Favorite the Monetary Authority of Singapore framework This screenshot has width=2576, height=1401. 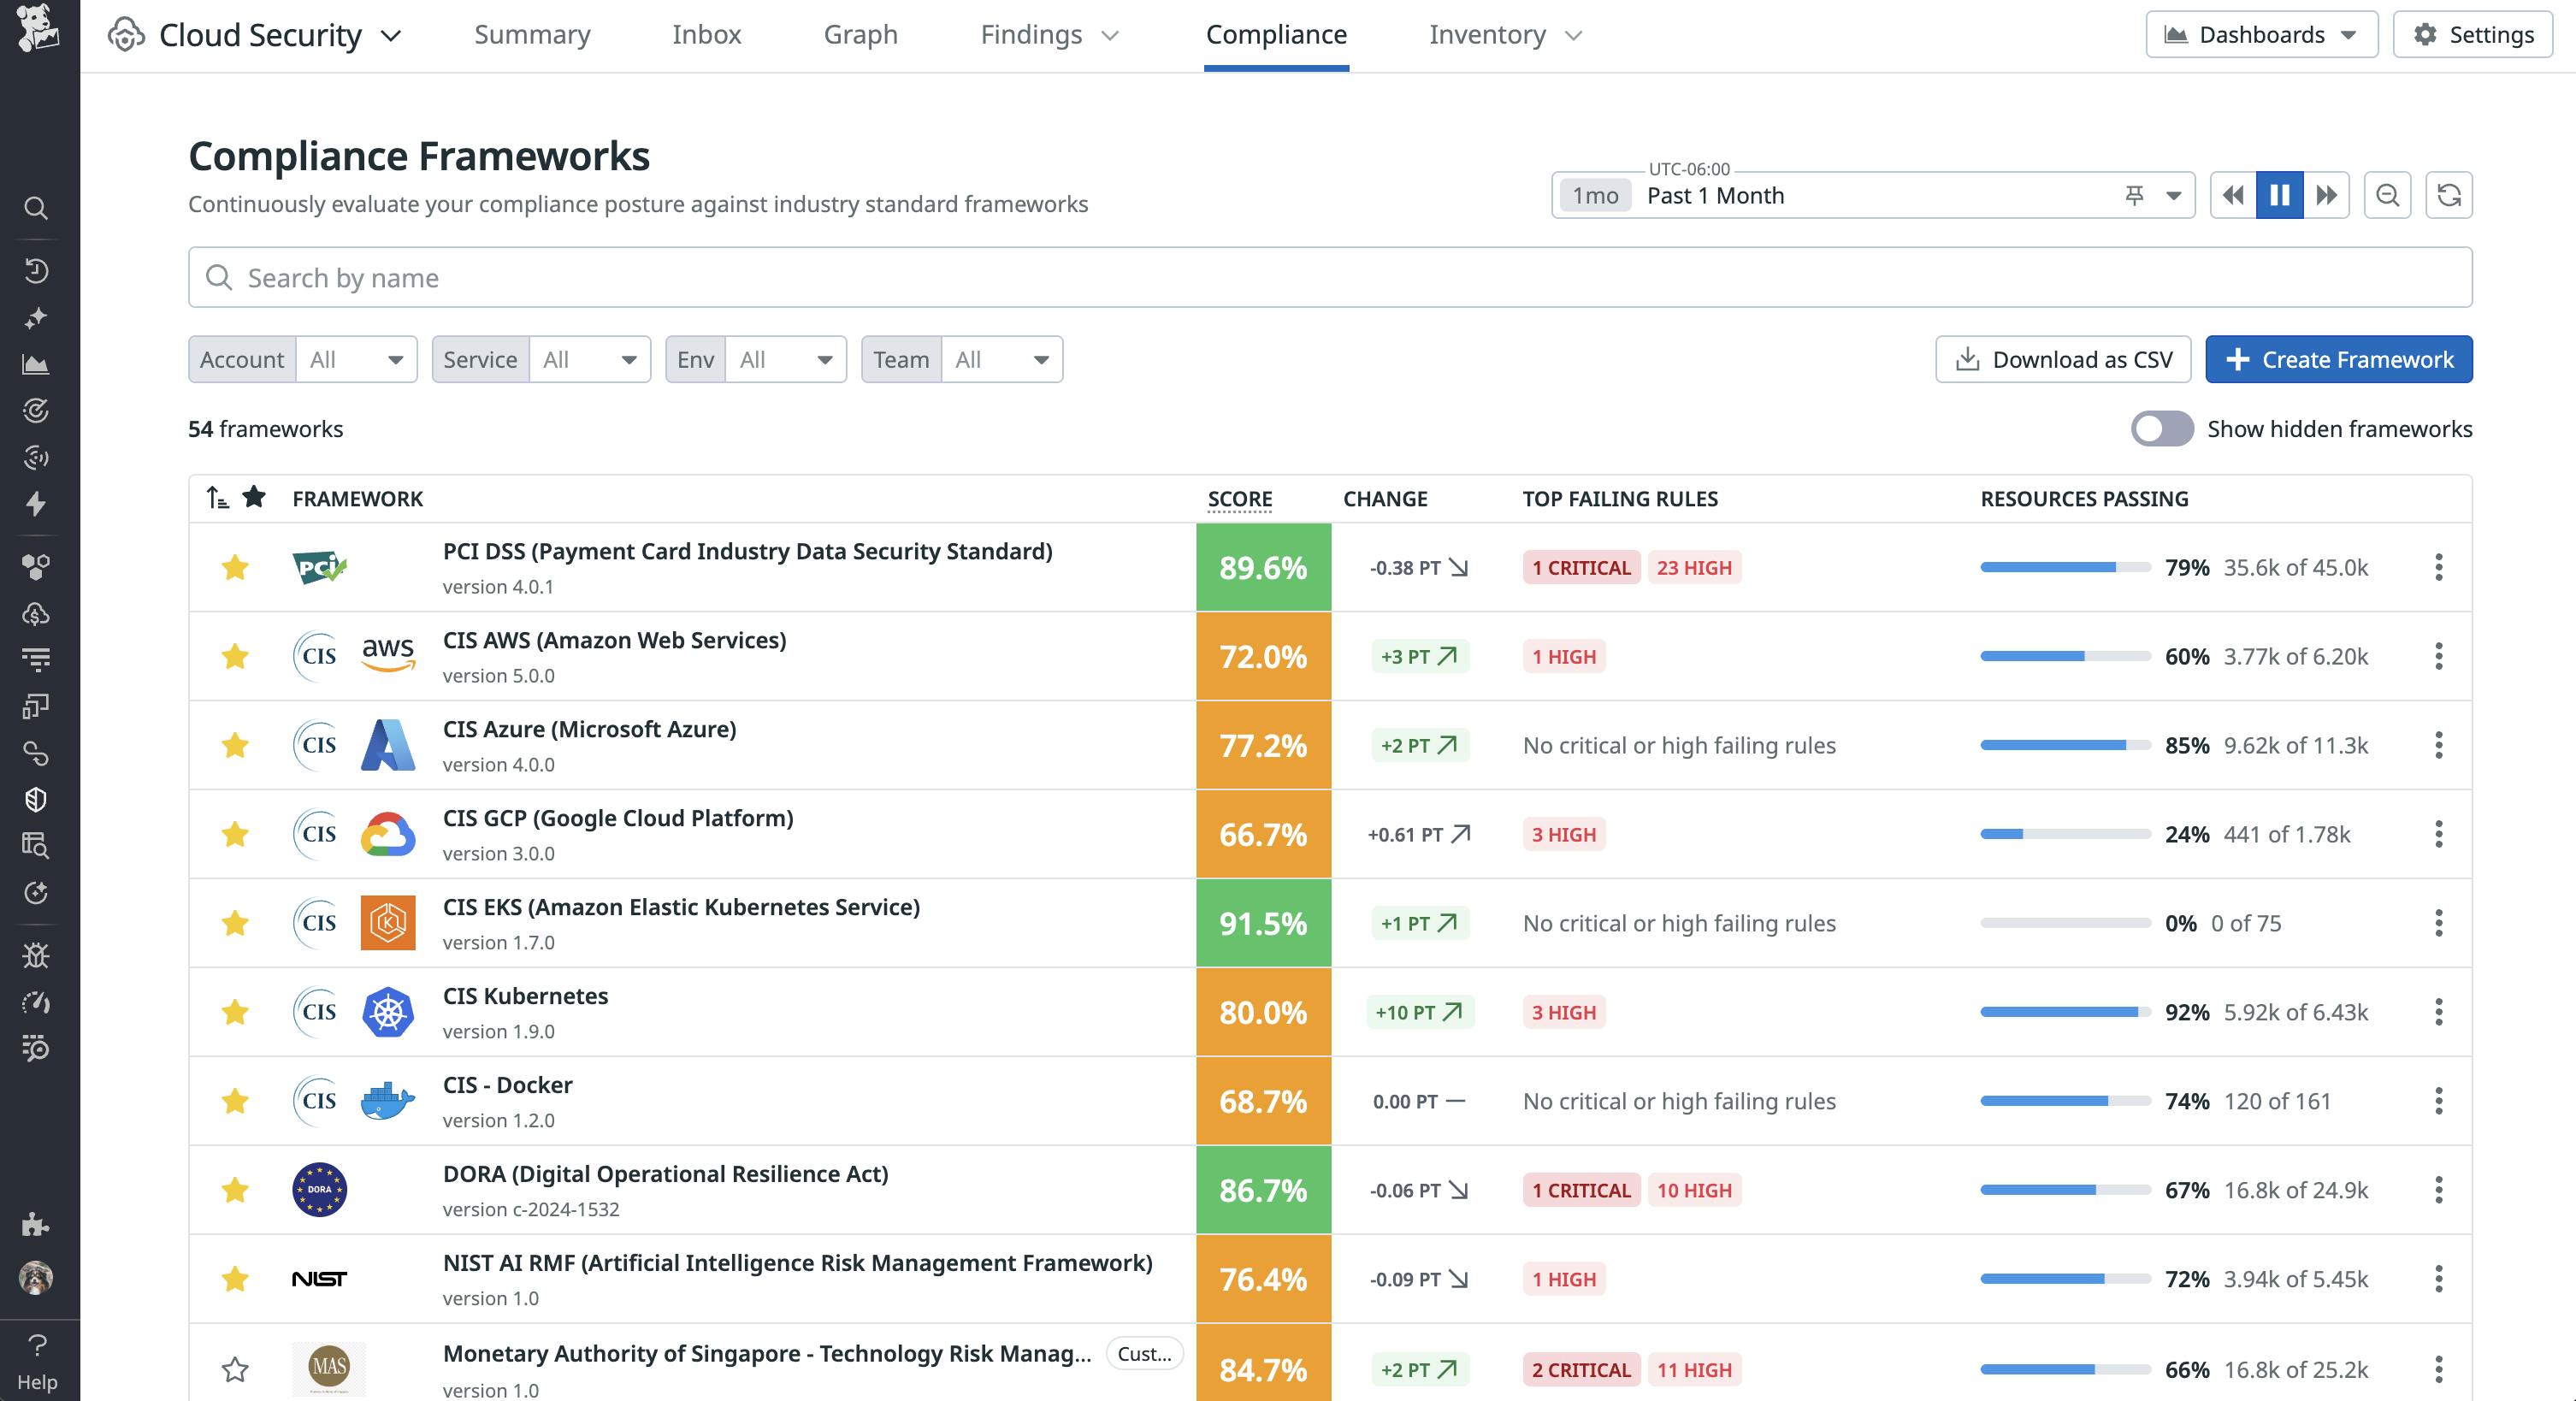tap(235, 1370)
